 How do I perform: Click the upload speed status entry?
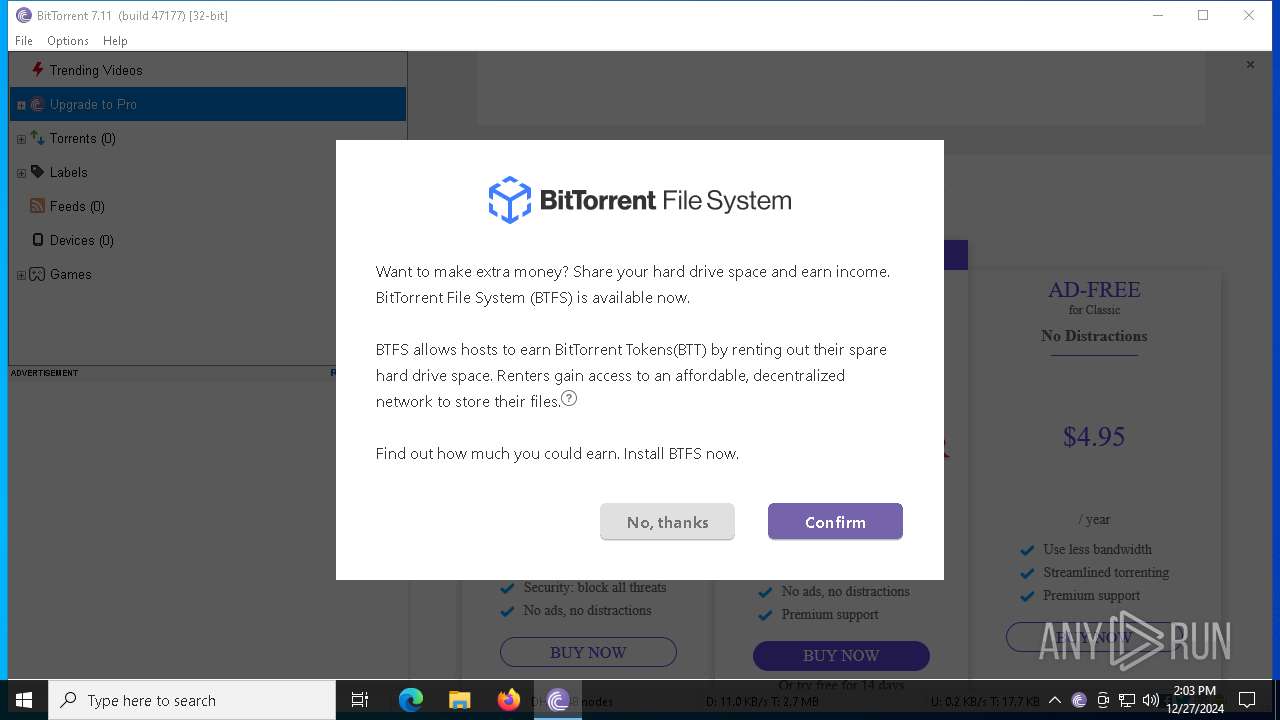pyautogui.click(x=985, y=702)
